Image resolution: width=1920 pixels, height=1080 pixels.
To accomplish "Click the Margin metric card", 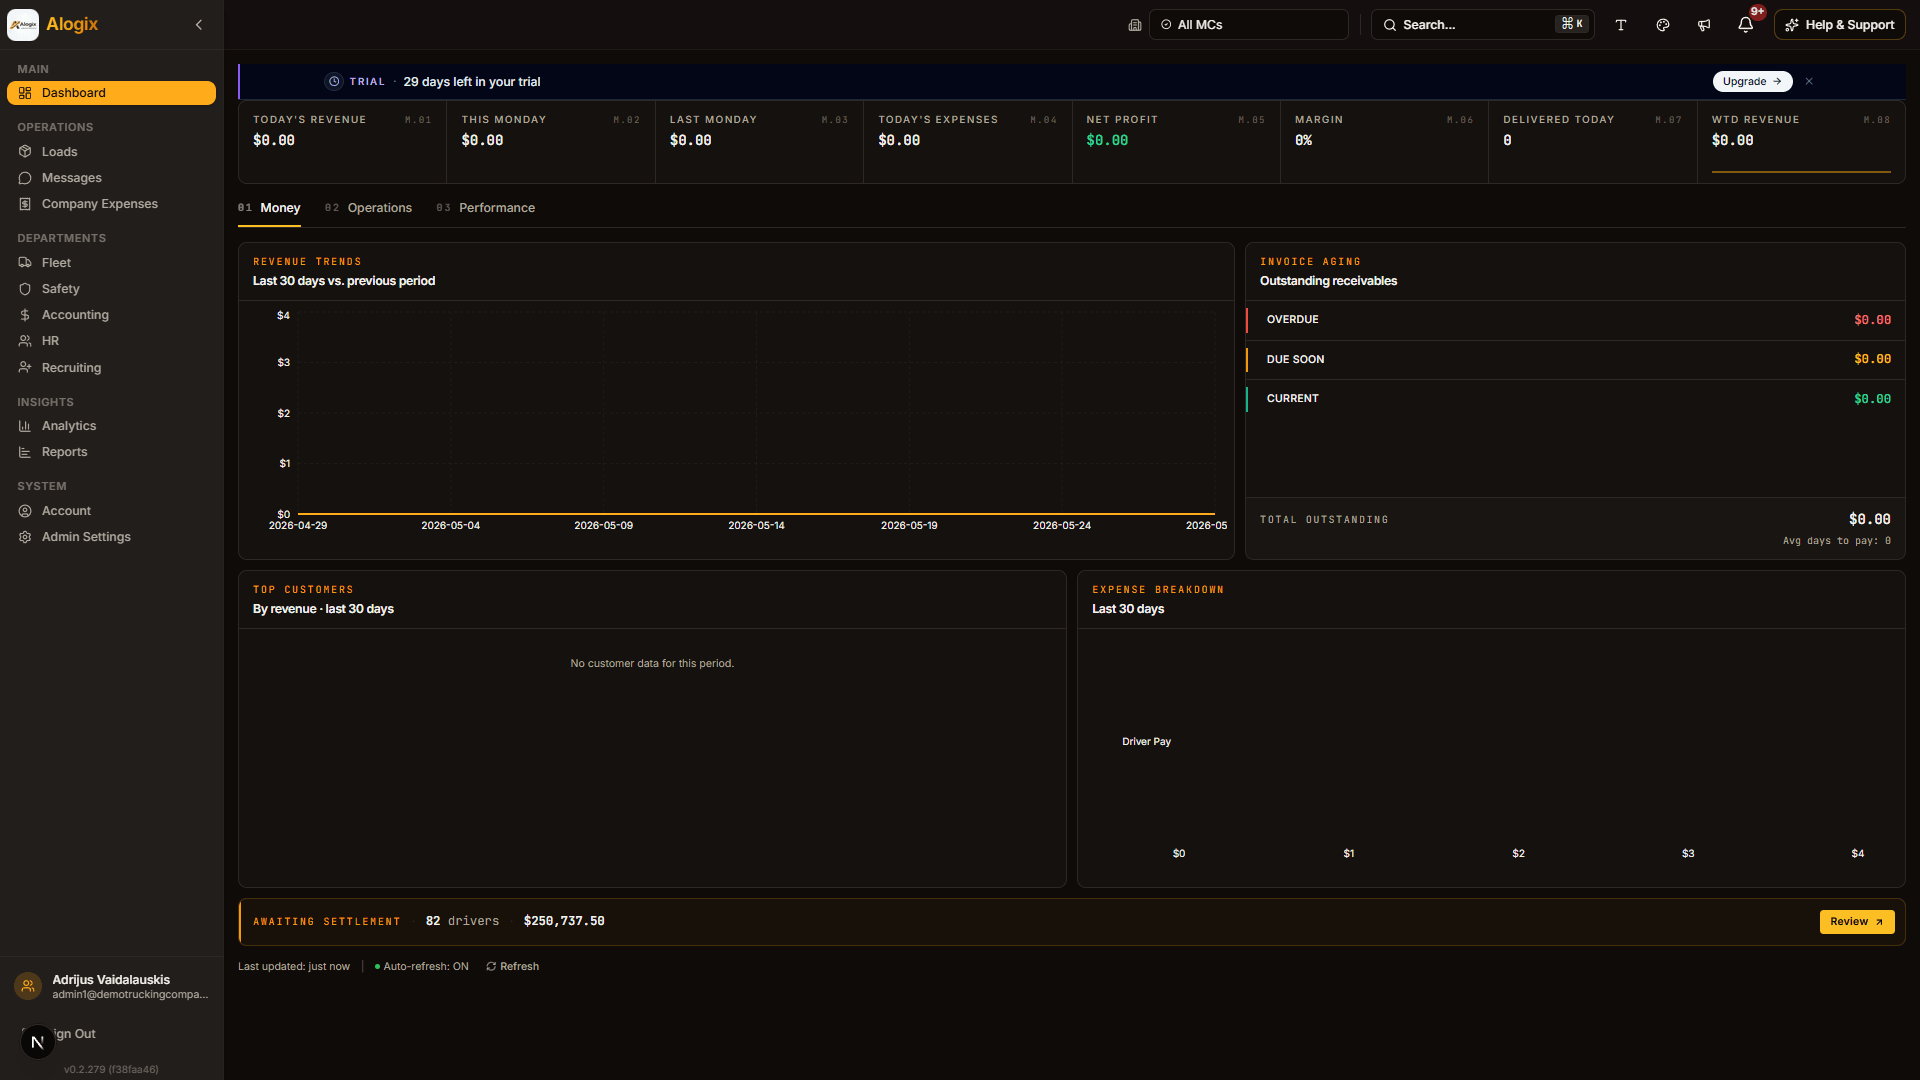I will tap(1384, 142).
